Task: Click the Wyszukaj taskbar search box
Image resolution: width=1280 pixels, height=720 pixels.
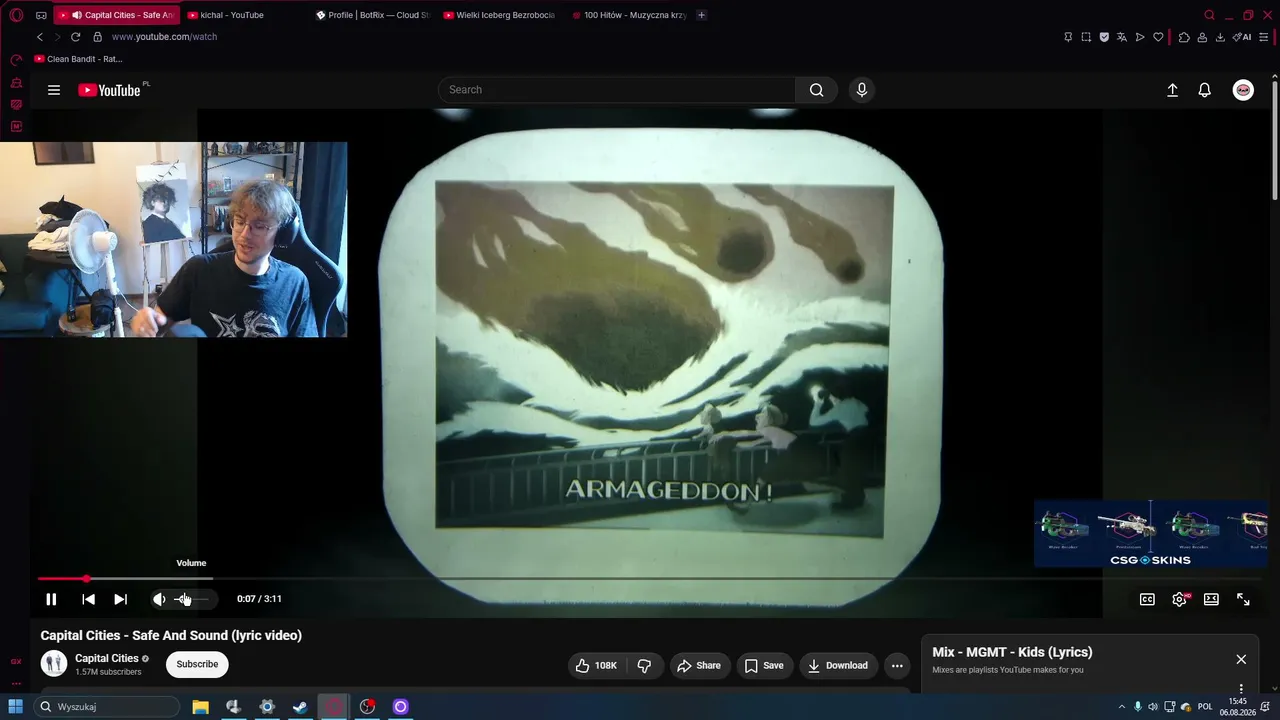Action: pos(107,707)
